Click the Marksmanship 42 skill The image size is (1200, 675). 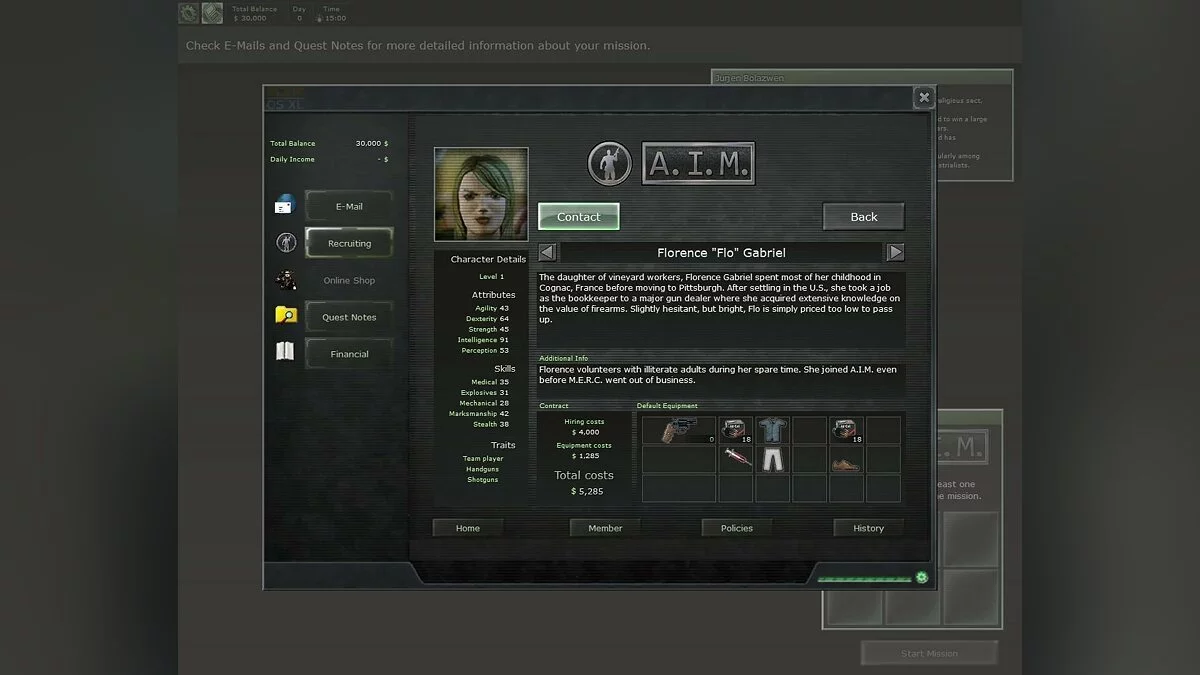pos(479,414)
